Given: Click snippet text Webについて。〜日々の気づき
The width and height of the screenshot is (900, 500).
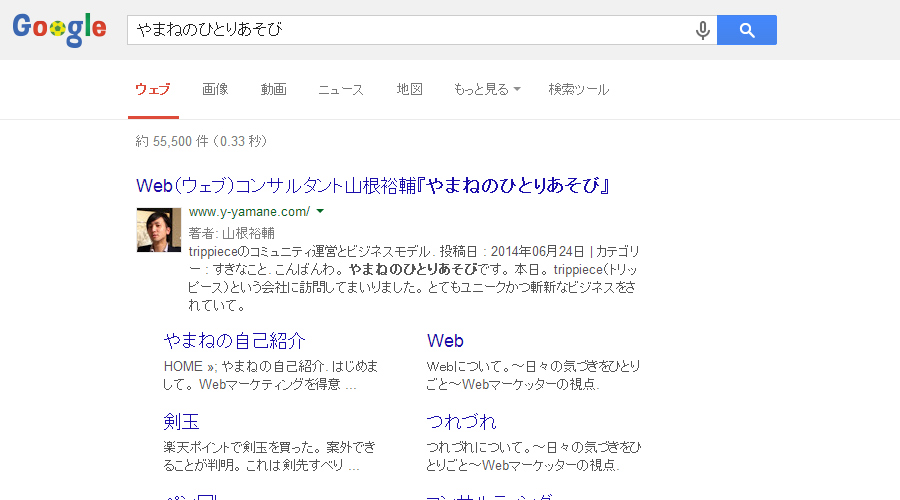Looking at the screenshot, I should tap(533, 375).
